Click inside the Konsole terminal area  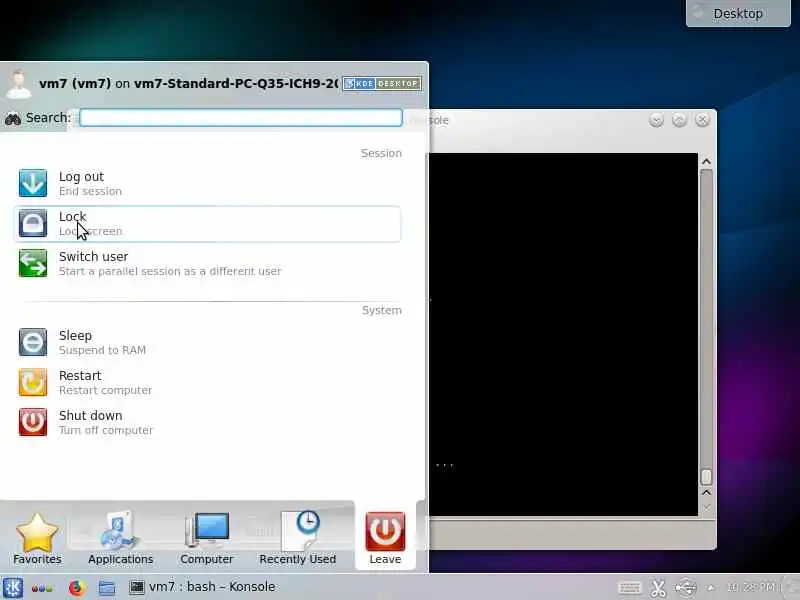tap(563, 334)
